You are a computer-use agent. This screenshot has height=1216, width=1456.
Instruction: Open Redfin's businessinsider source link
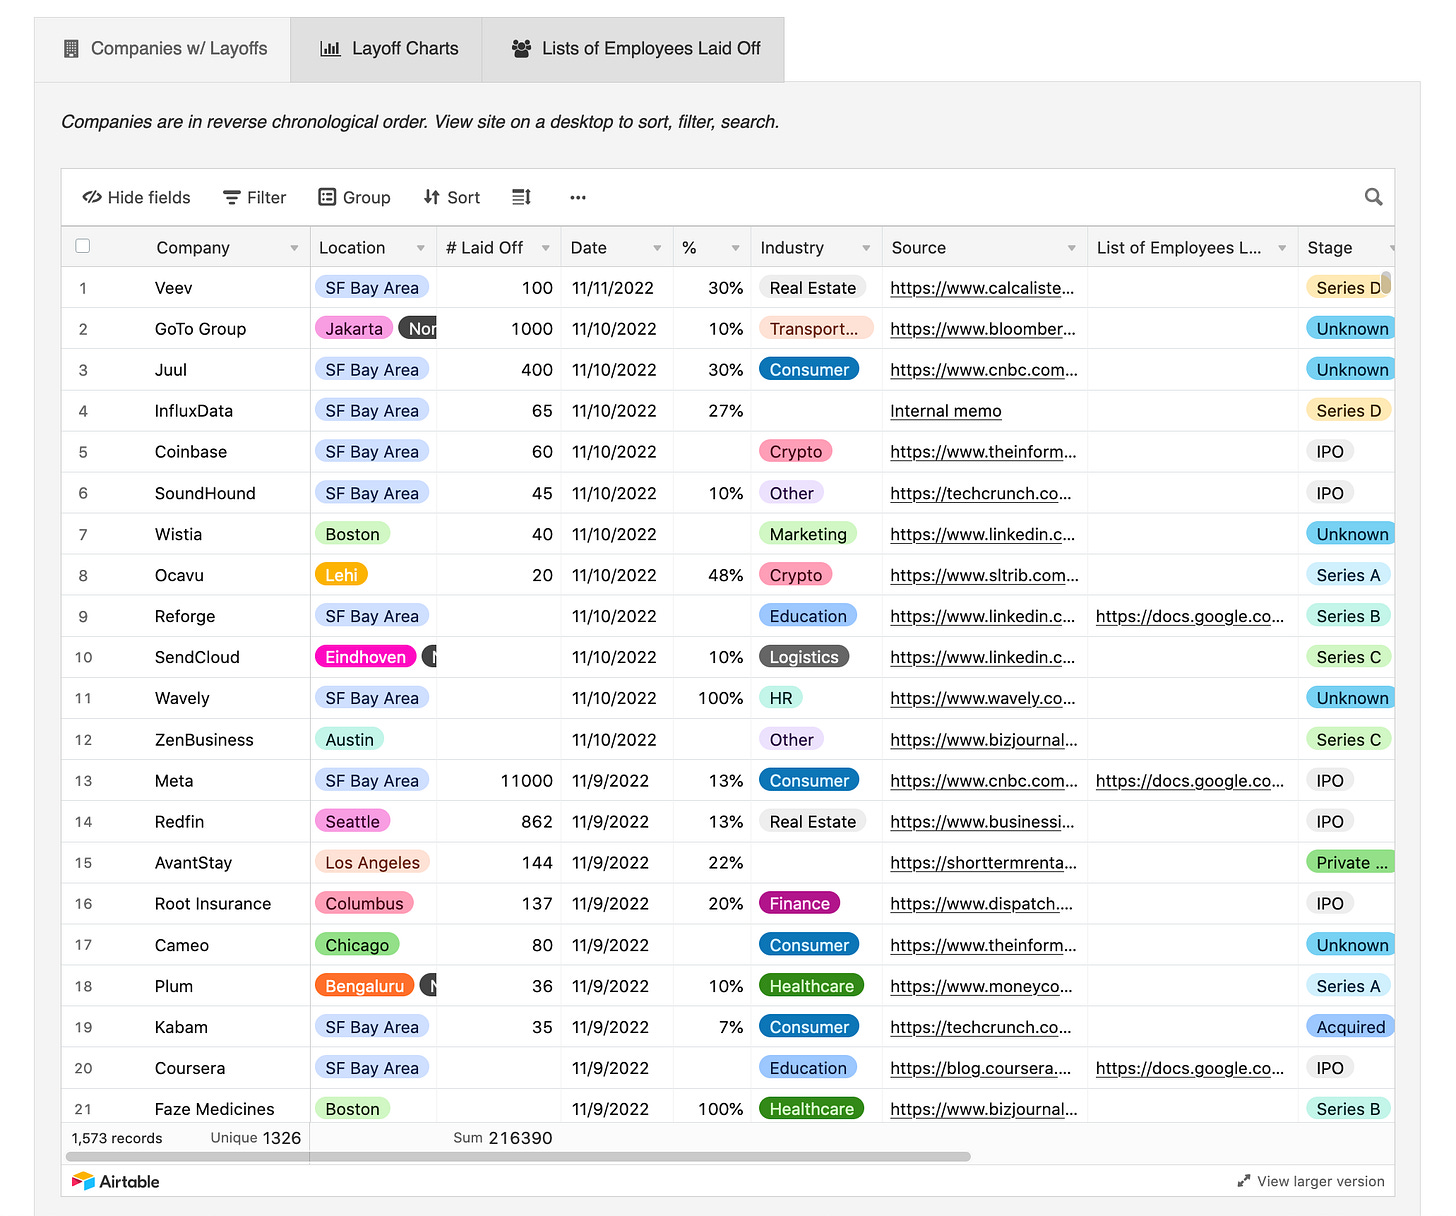pos(982,822)
